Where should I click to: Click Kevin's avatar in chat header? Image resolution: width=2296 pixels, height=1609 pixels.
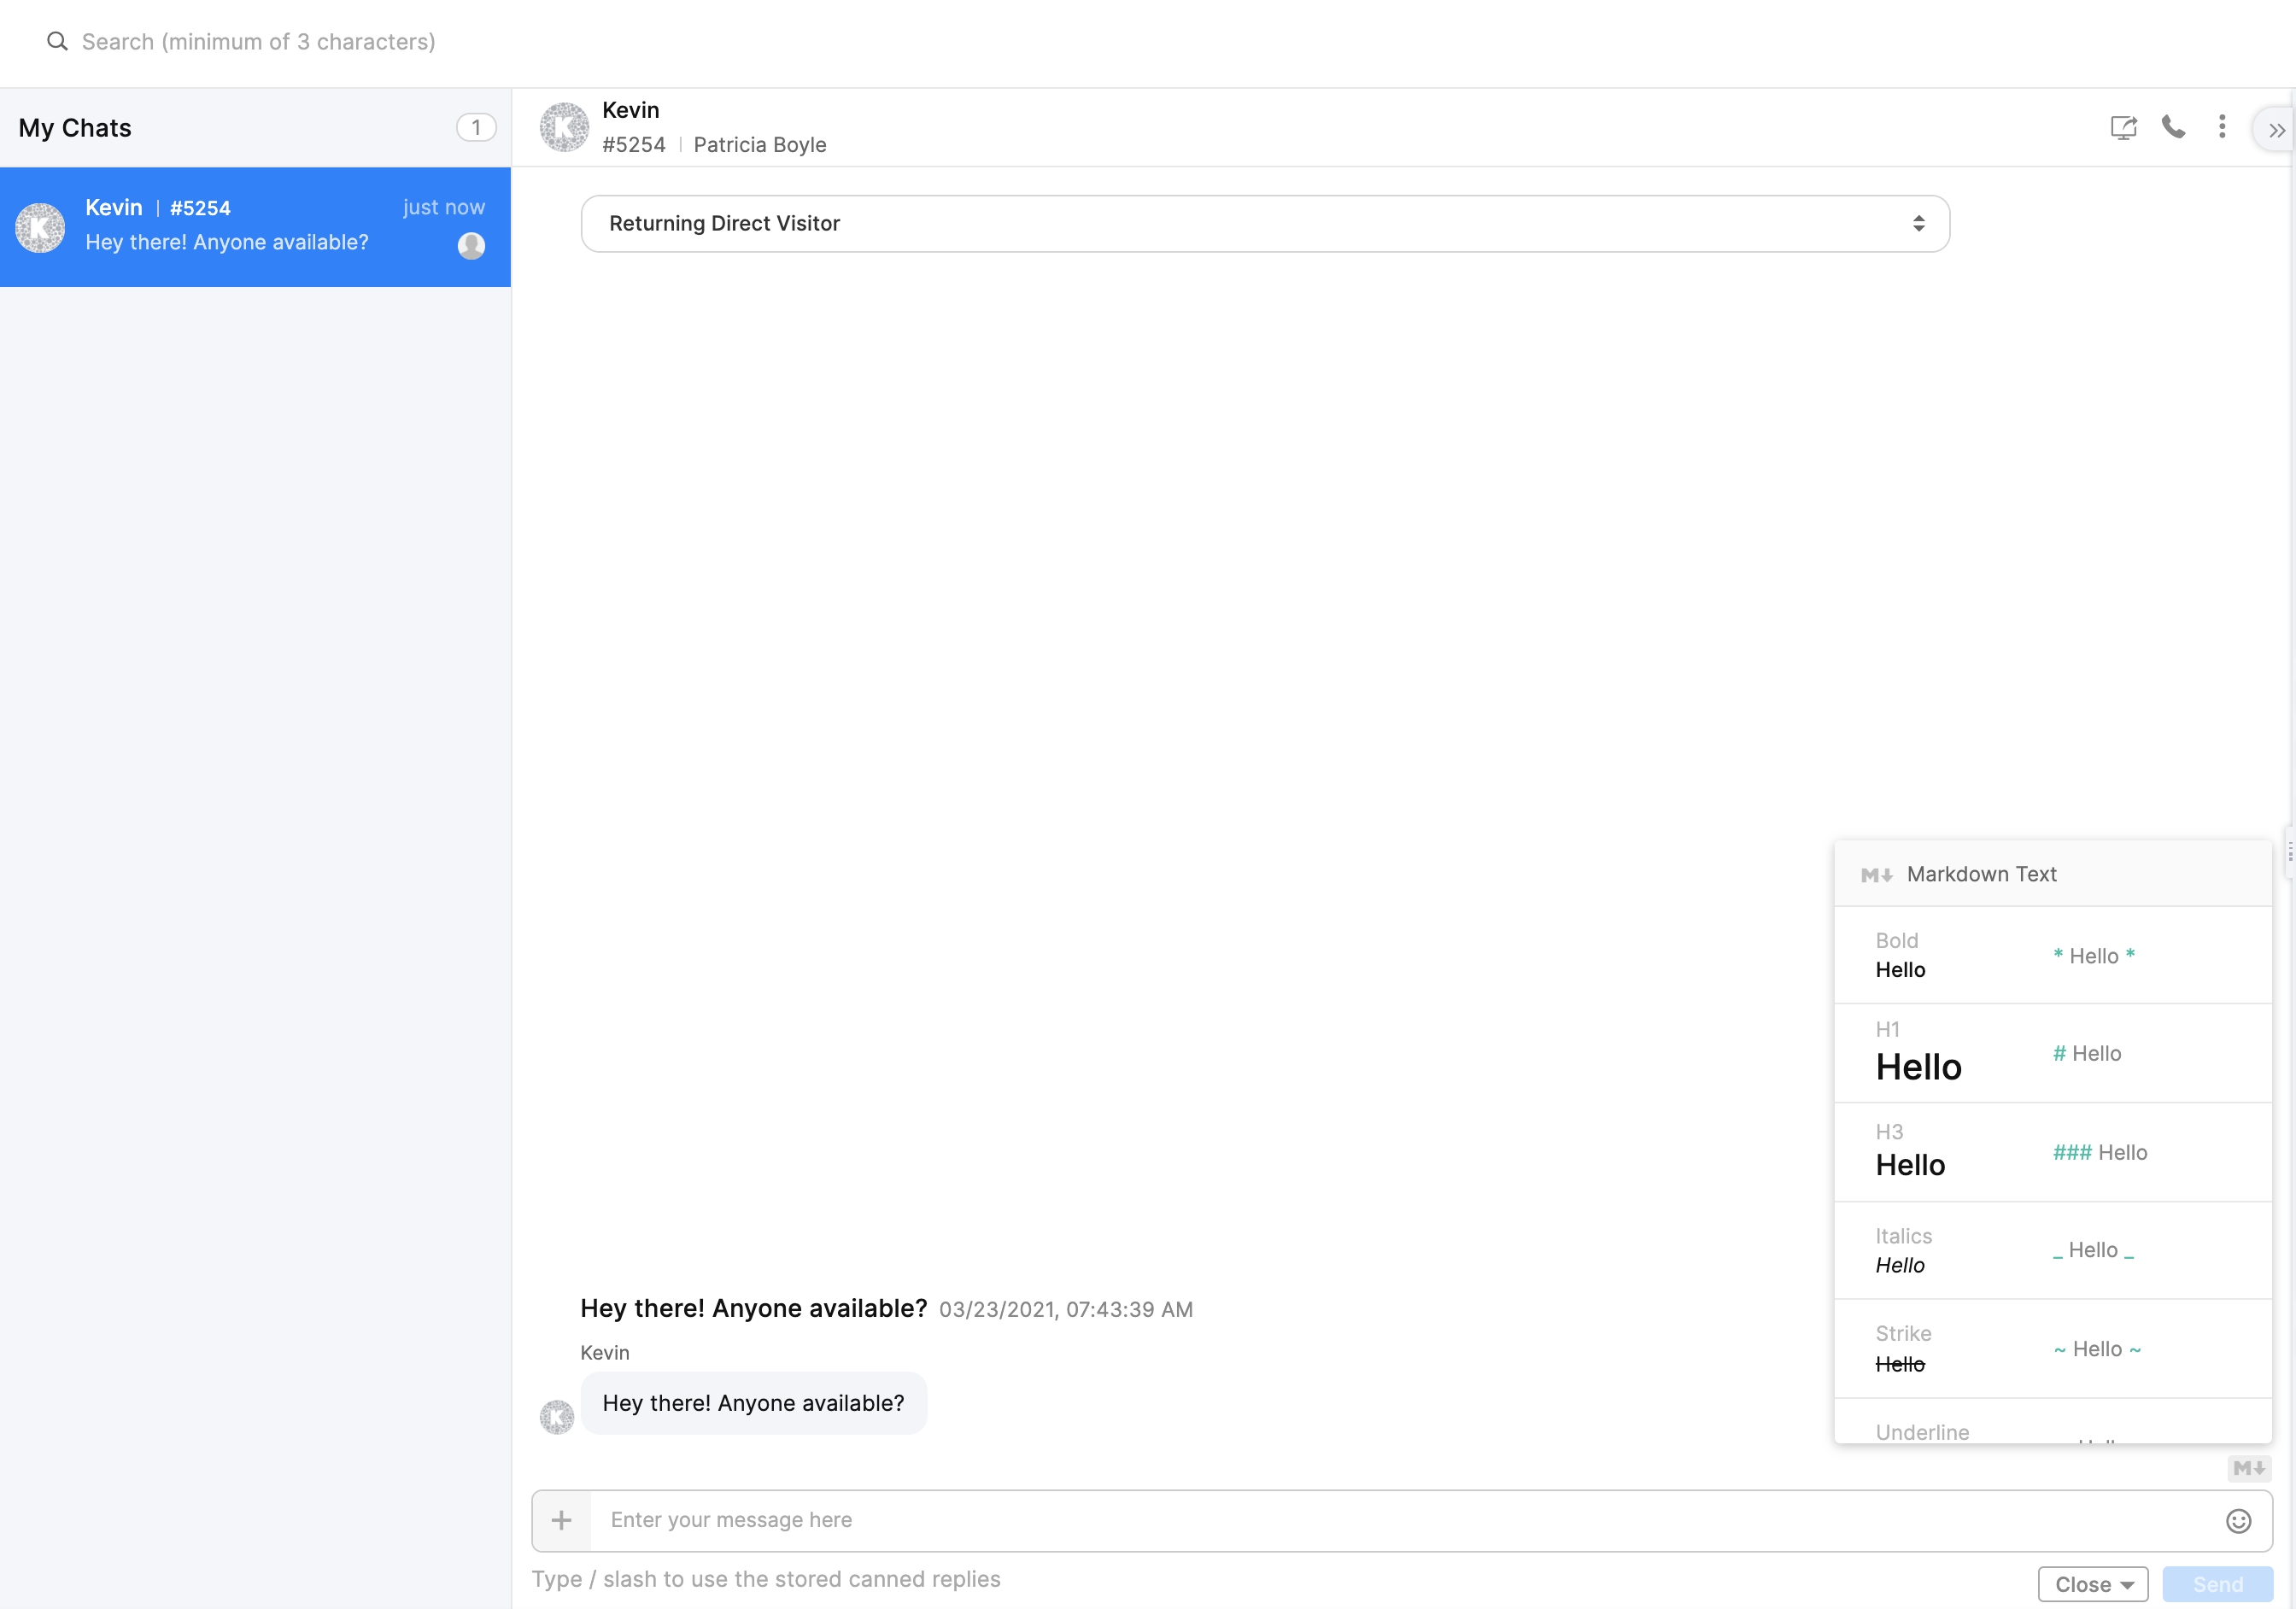(x=565, y=127)
